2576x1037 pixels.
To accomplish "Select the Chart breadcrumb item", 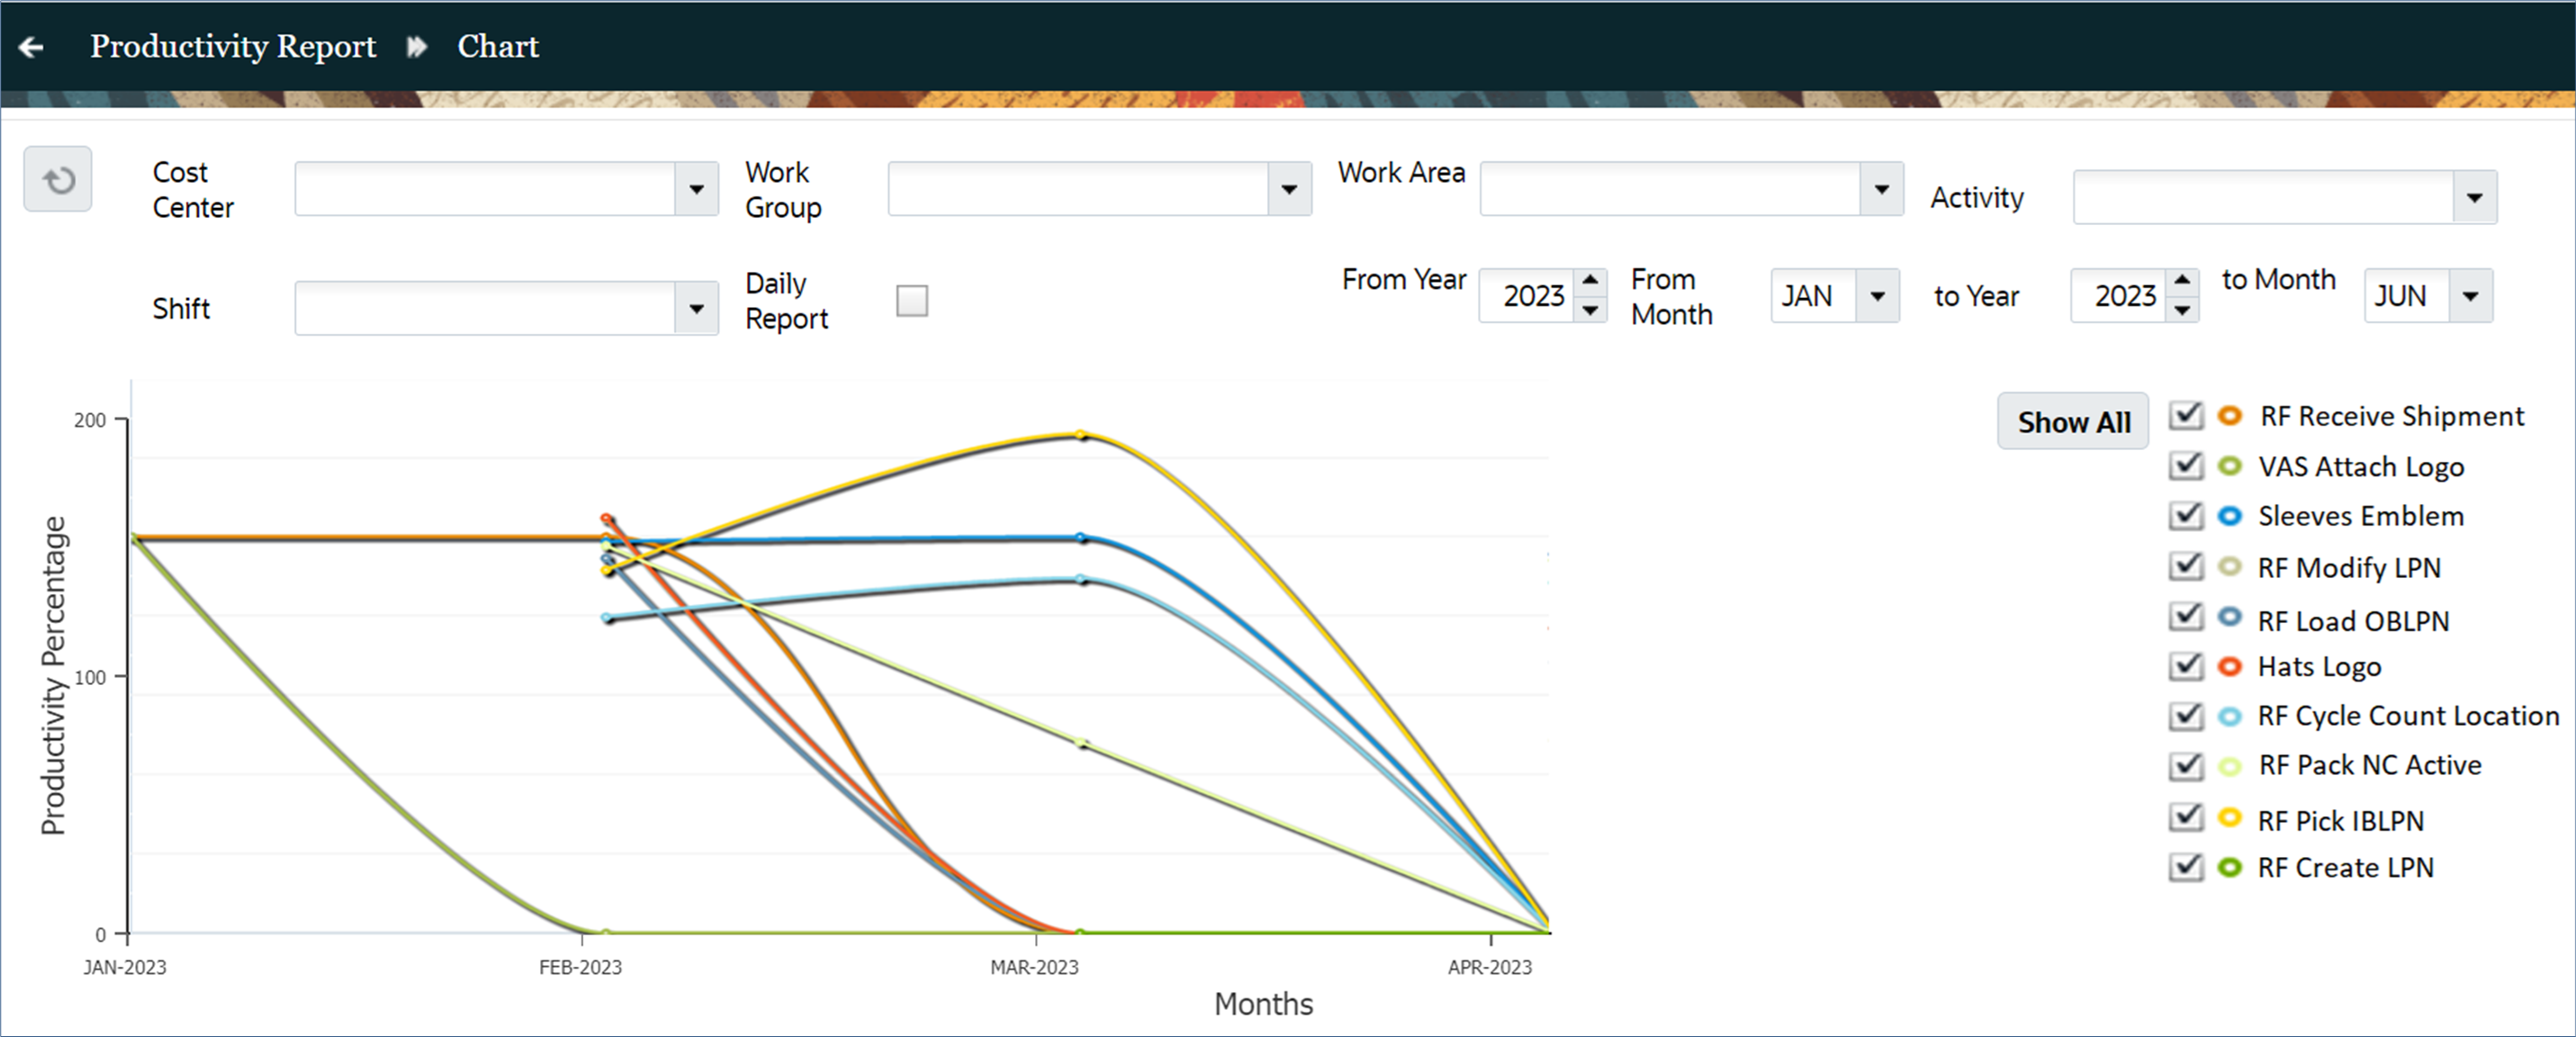I will point(498,47).
